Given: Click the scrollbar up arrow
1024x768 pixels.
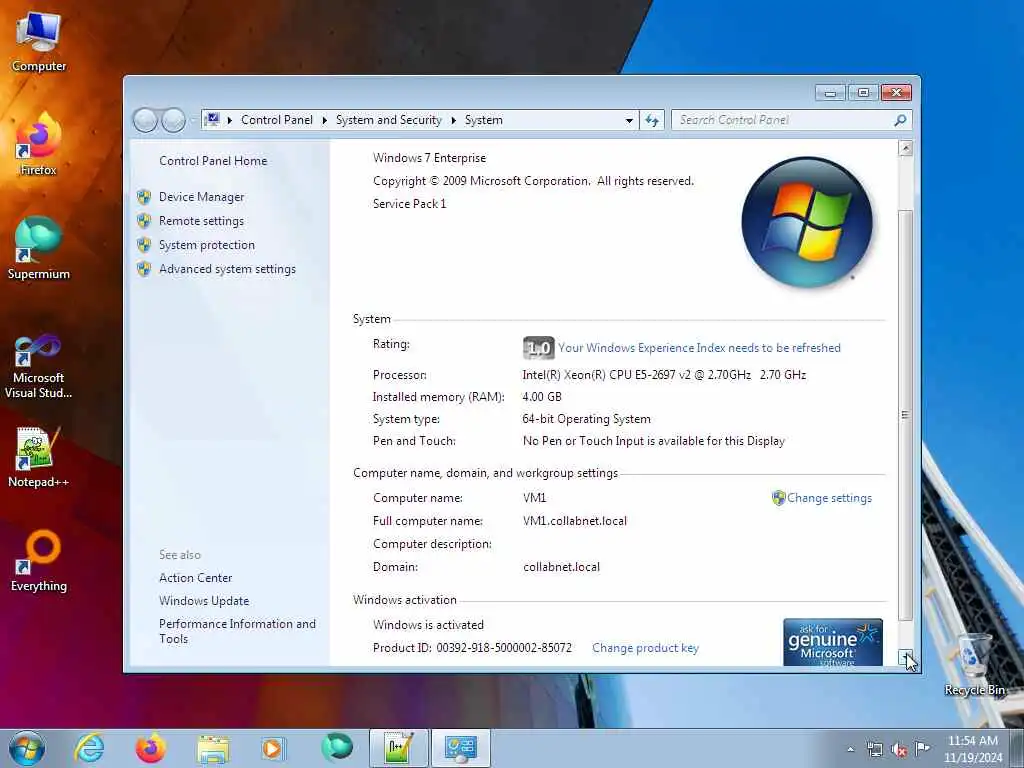Looking at the screenshot, I should click(905, 148).
